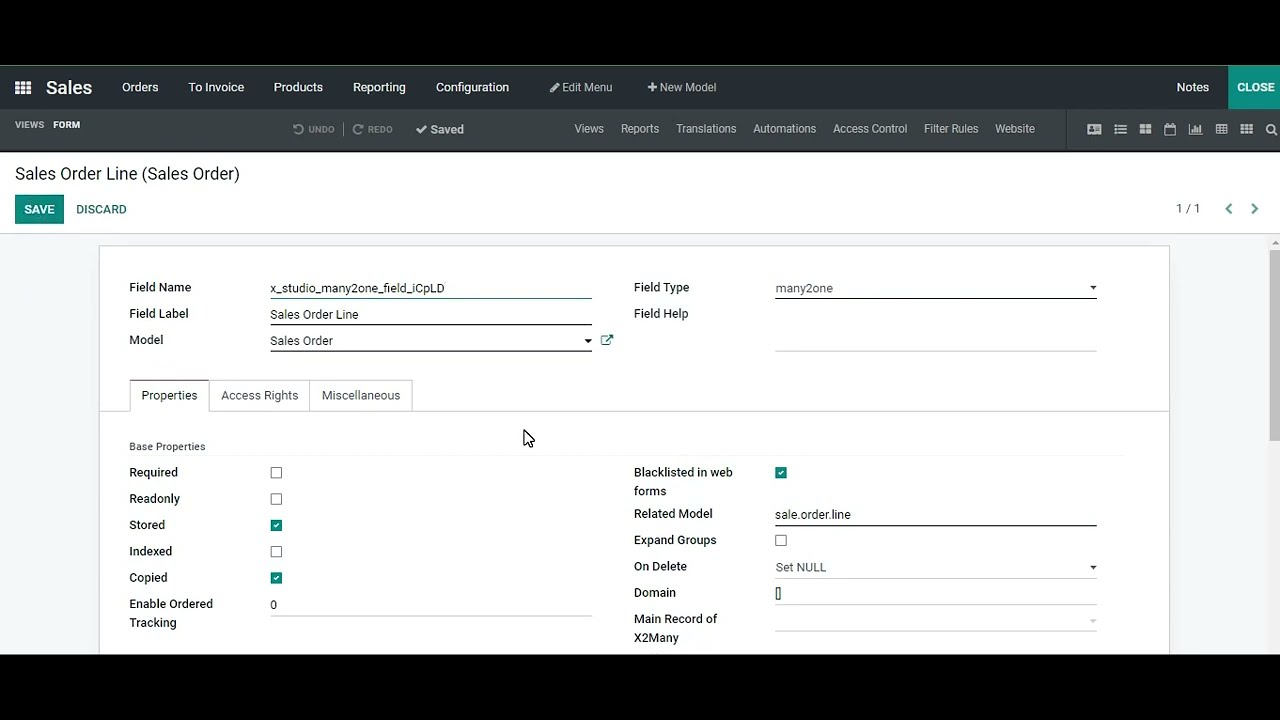The height and width of the screenshot is (720, 1280).
Task: Open the Model dropdown
Action: pos(431,341)
